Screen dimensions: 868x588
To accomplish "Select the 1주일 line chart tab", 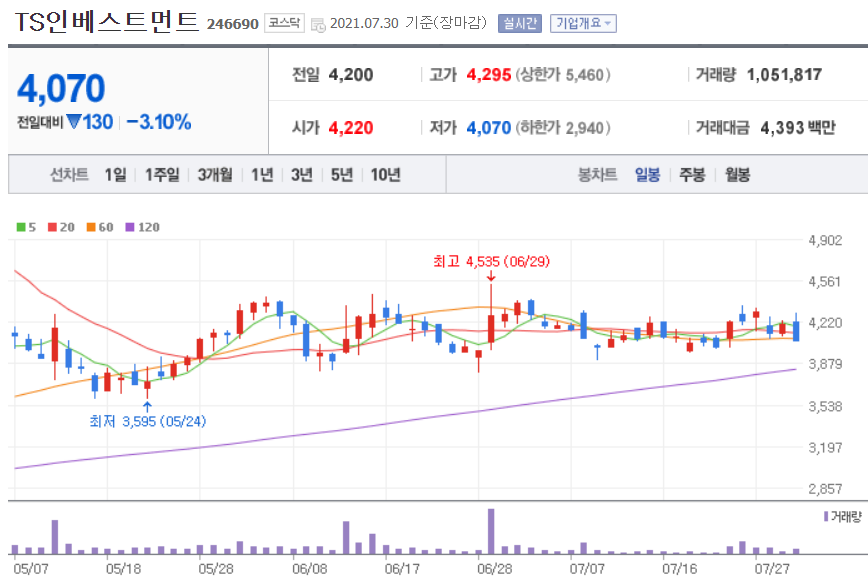I will [162, 175].
